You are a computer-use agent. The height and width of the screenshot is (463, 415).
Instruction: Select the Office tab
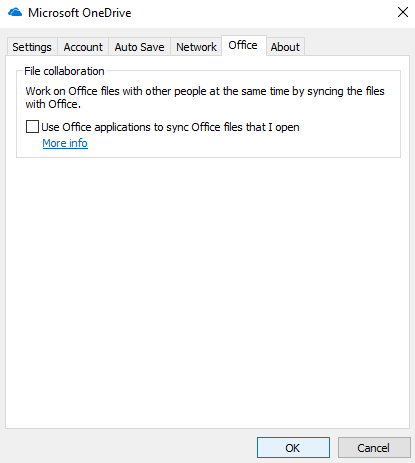(243, 45)
